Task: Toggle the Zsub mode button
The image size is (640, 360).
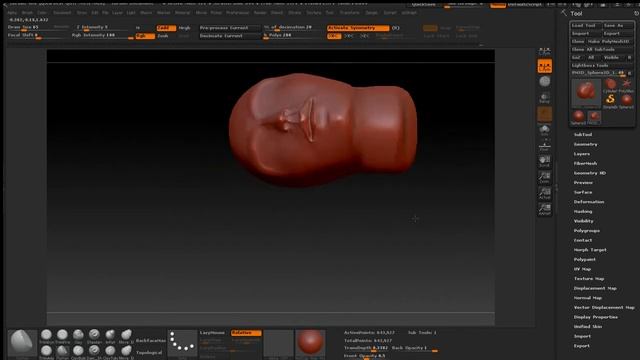Action: (x=163, y=36)
